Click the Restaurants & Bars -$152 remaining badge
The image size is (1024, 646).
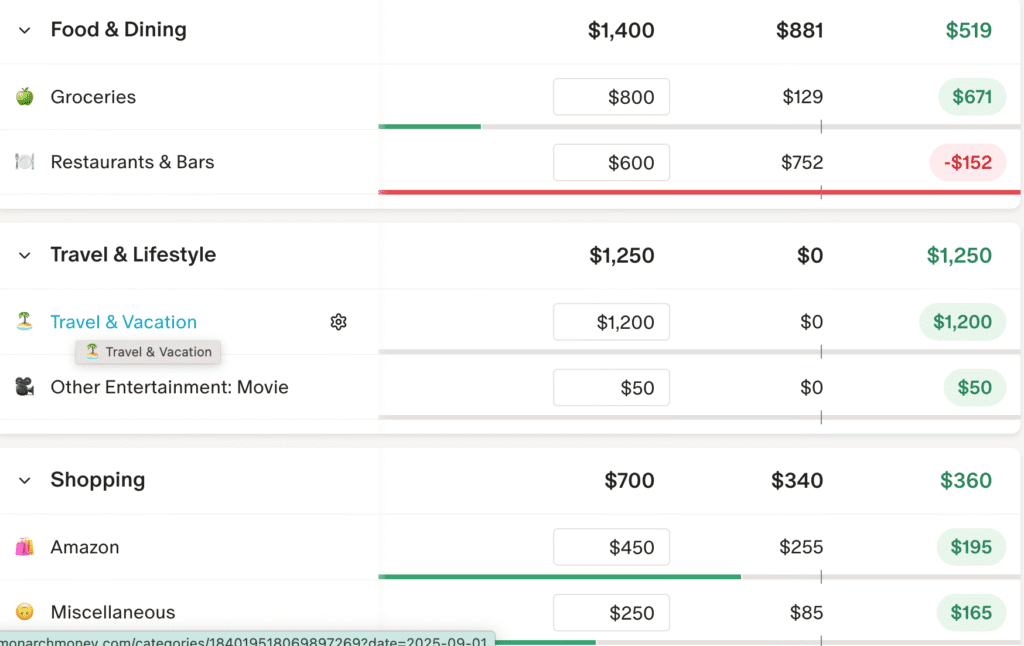(x=967, y=162)
